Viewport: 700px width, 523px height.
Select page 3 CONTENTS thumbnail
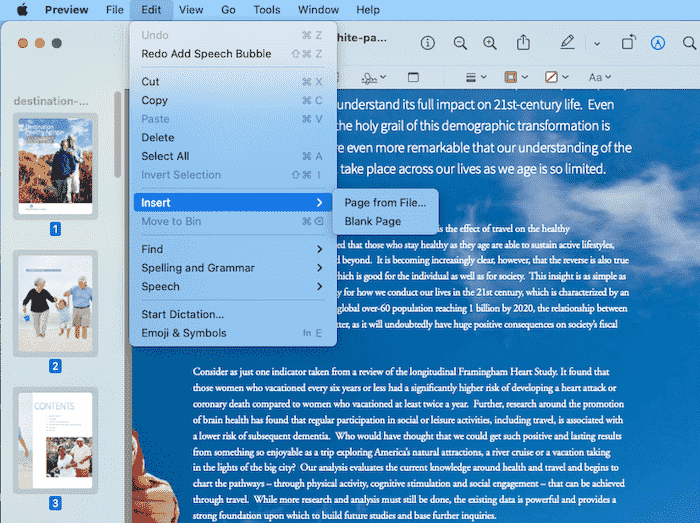coord(55,440)
